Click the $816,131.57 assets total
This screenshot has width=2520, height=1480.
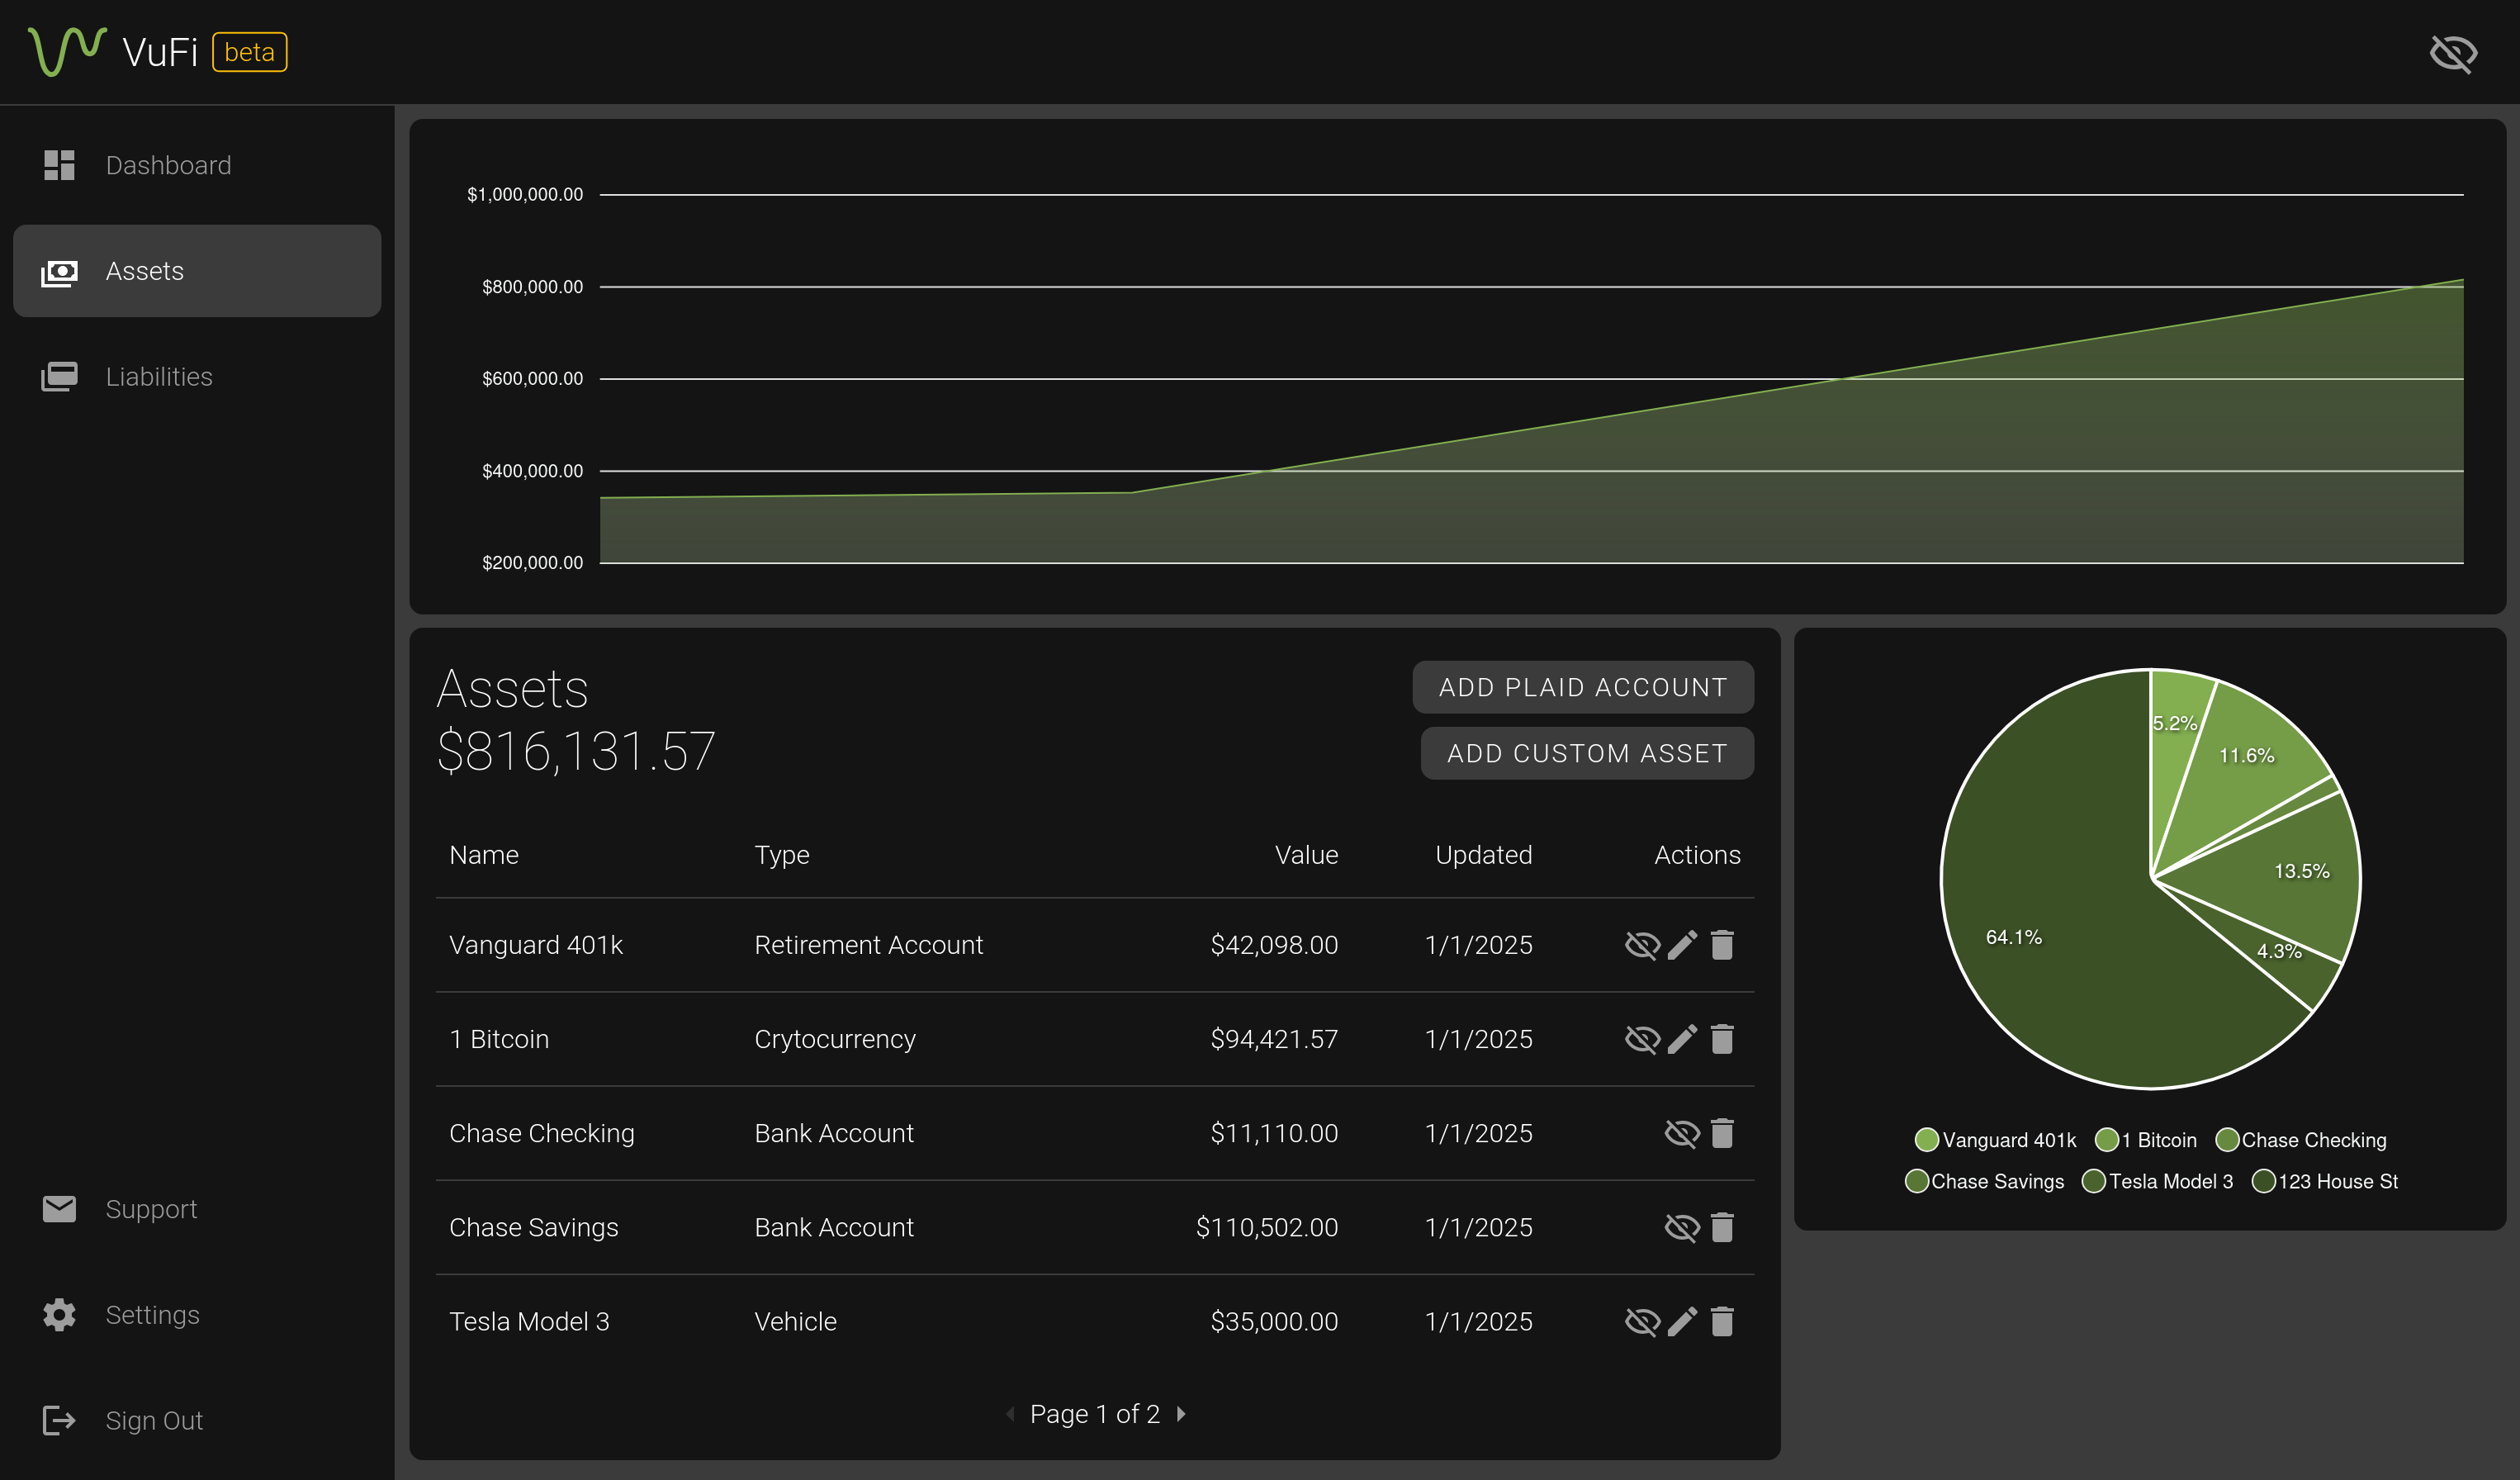point(576,751)
